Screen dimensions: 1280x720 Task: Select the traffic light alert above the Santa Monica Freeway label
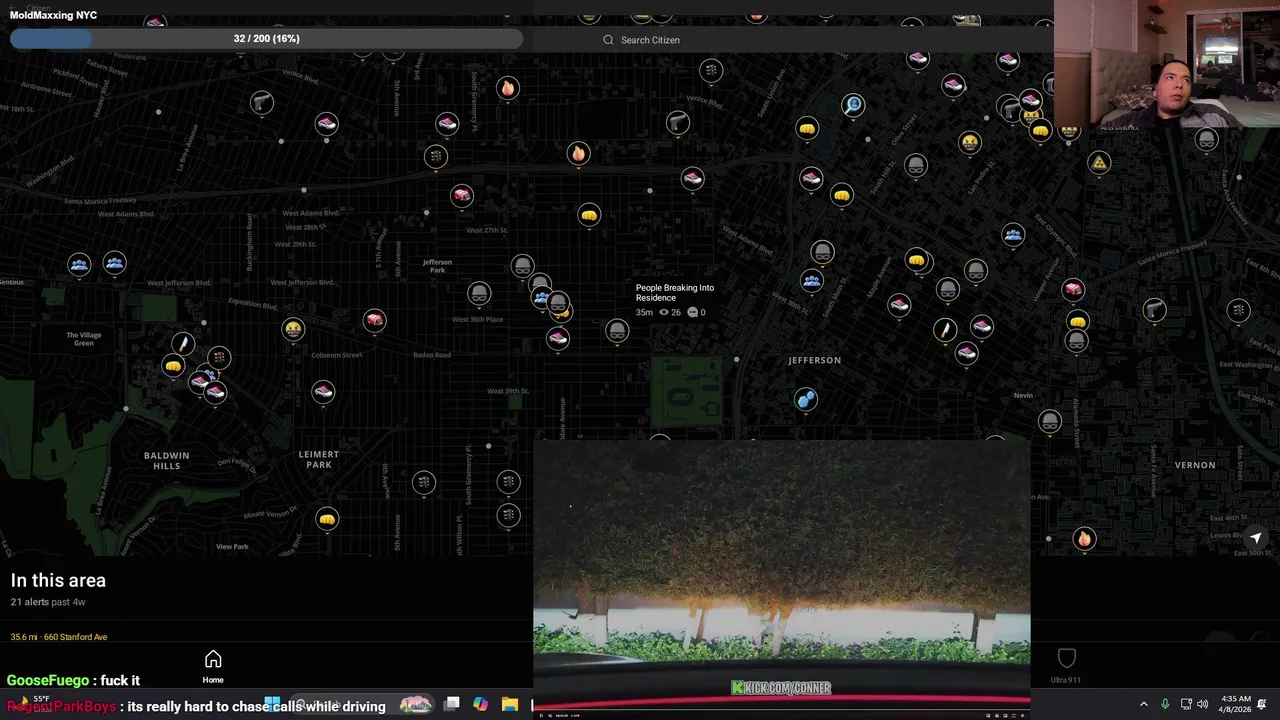click(435, 156)
